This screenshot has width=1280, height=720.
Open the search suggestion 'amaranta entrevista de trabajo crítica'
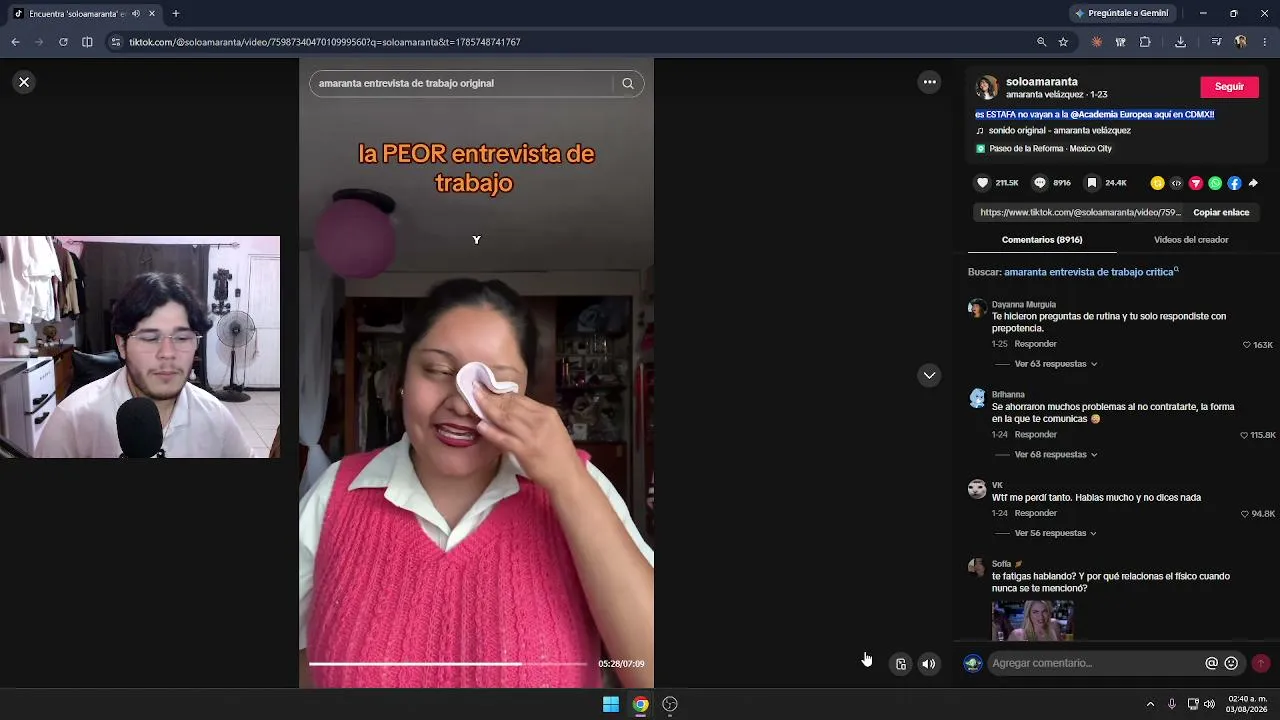pos(1091,272)
